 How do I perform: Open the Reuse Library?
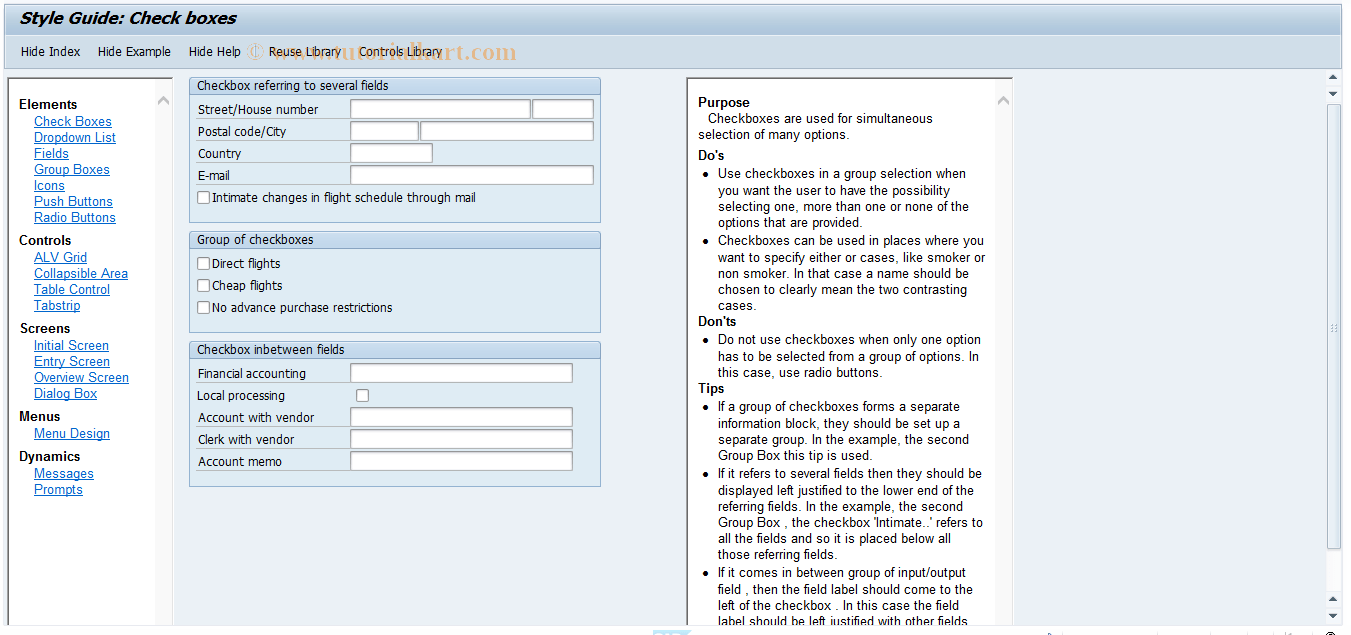tap(305, 51)
